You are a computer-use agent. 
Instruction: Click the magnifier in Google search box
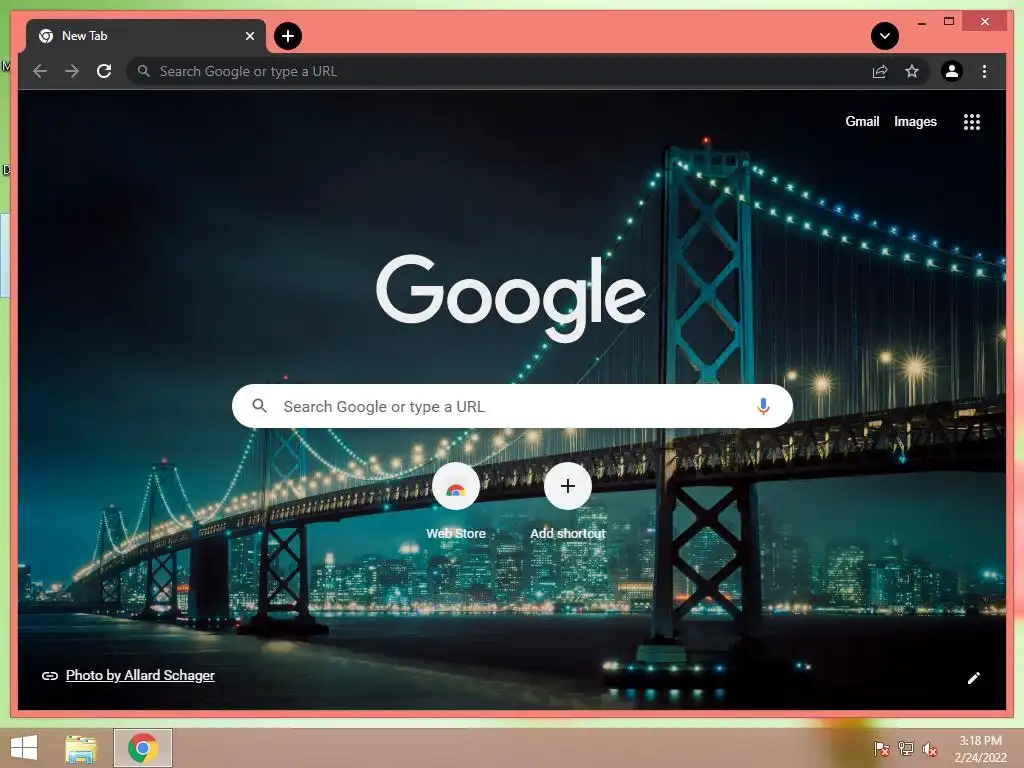(x=259, y=406)
